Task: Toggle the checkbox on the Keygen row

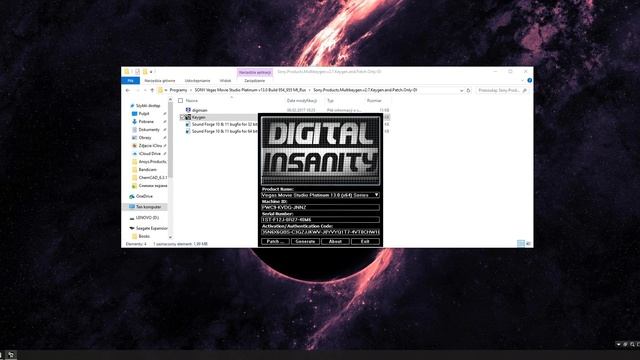Action: pyautogui.click(x=182, y=117)
